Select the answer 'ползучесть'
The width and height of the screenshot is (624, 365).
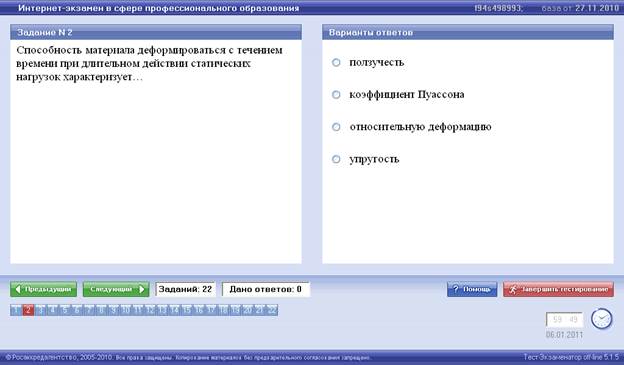[336, 62]
